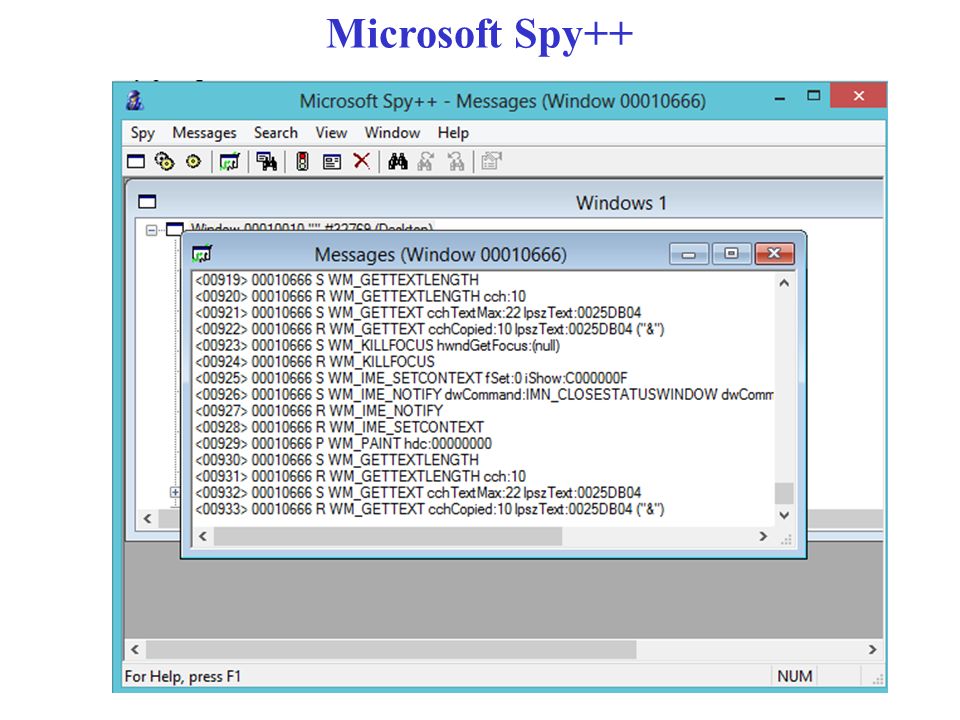
Task: Collapse the Desktop window tree node
Action: point(151,230)
